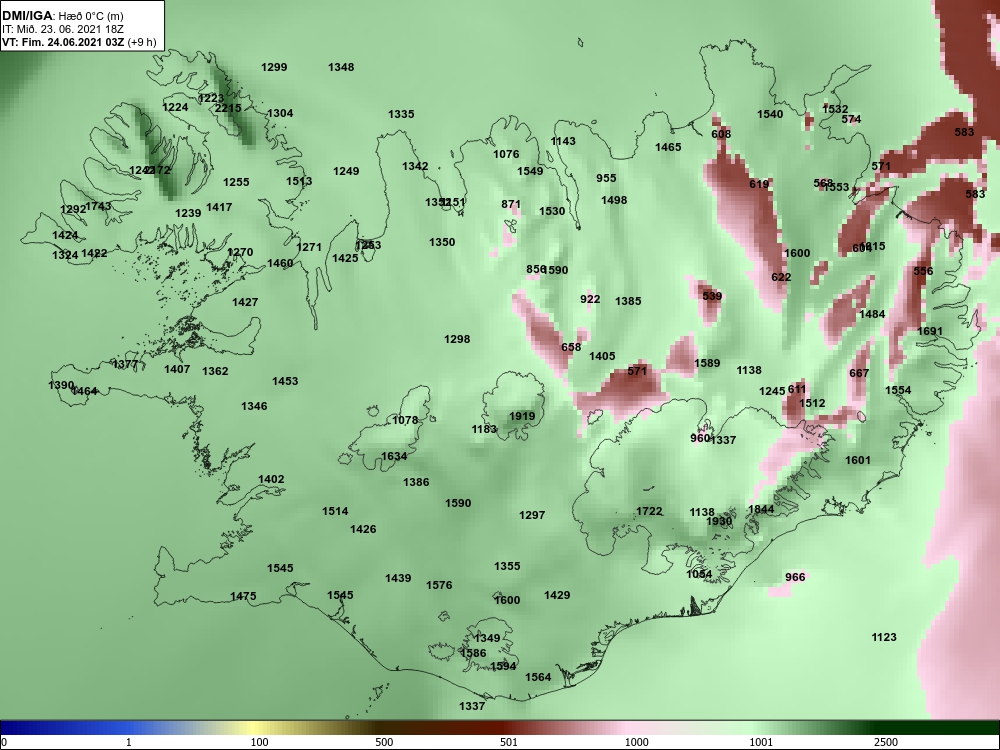
Task: Click the map value 966 offshore
Action: [795, 577]
